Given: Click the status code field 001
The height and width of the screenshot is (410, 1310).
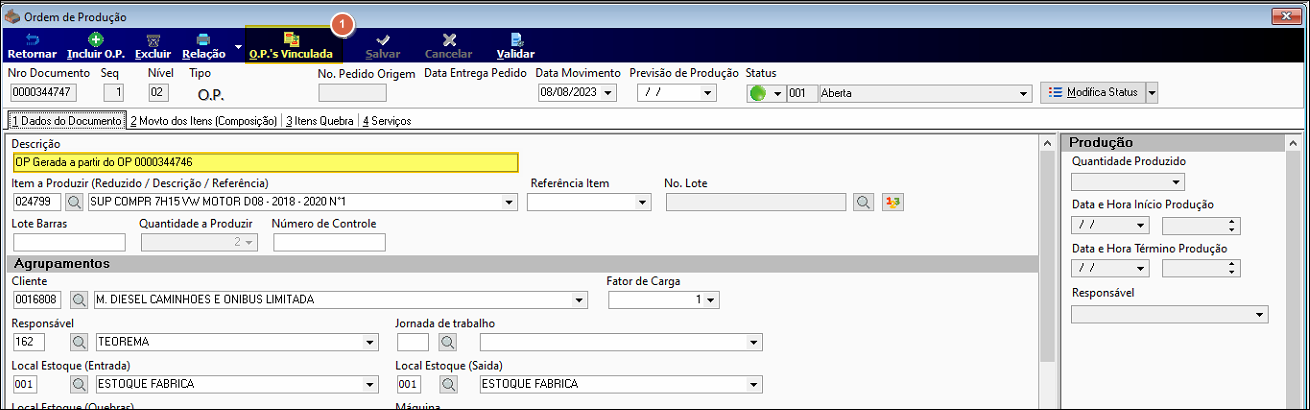Looking at the screenshot, I should (x=802, y=93).
